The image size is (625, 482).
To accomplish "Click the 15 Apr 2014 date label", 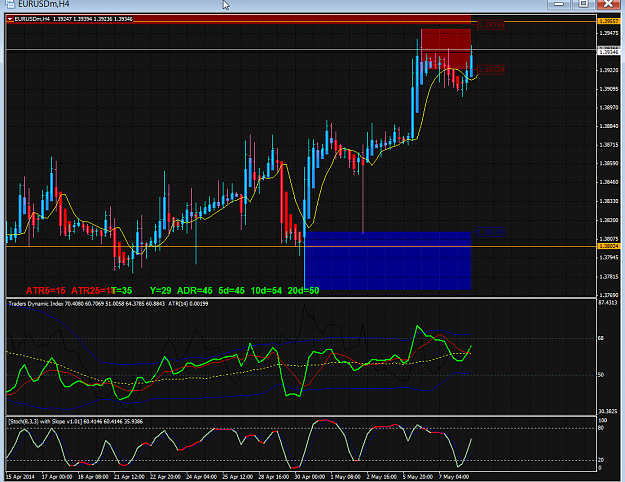I will (x=20, y=477).
